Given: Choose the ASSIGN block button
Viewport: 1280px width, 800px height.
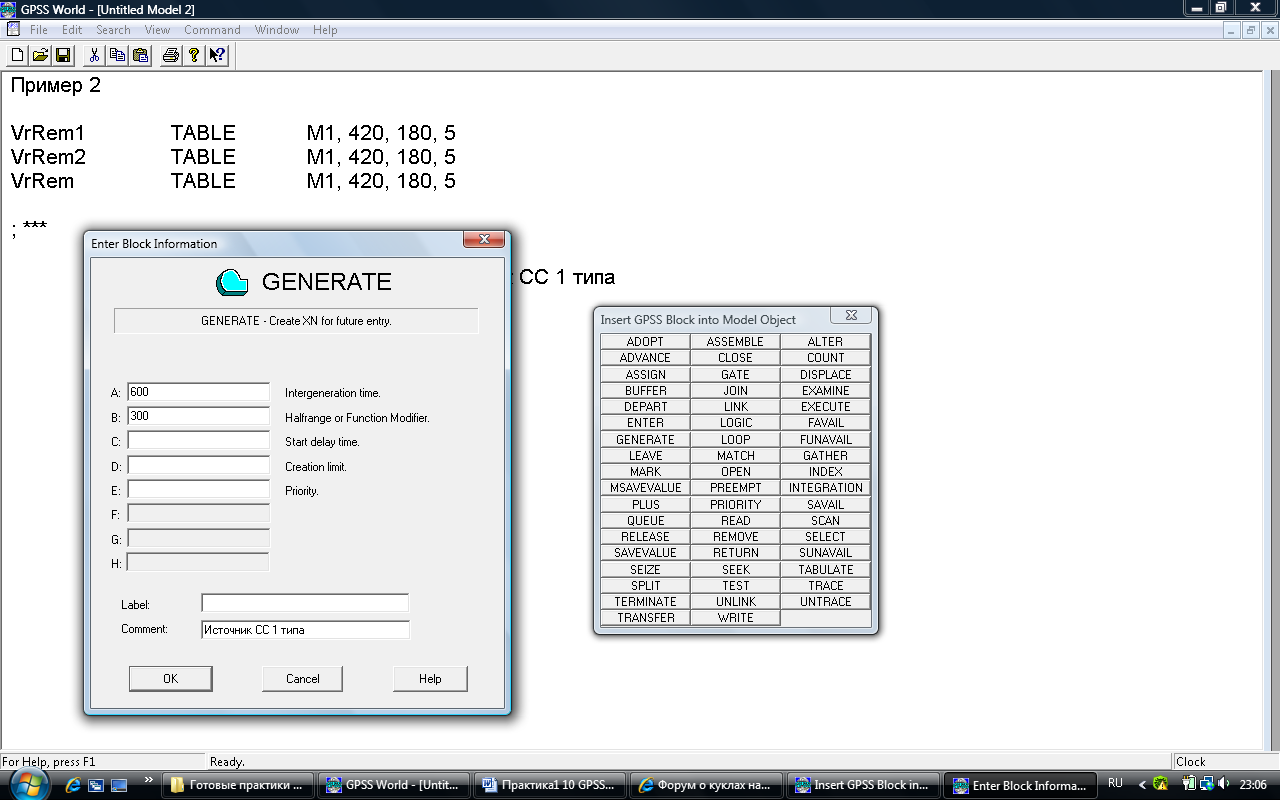Looking at the screenshot, I should (645, 374).
